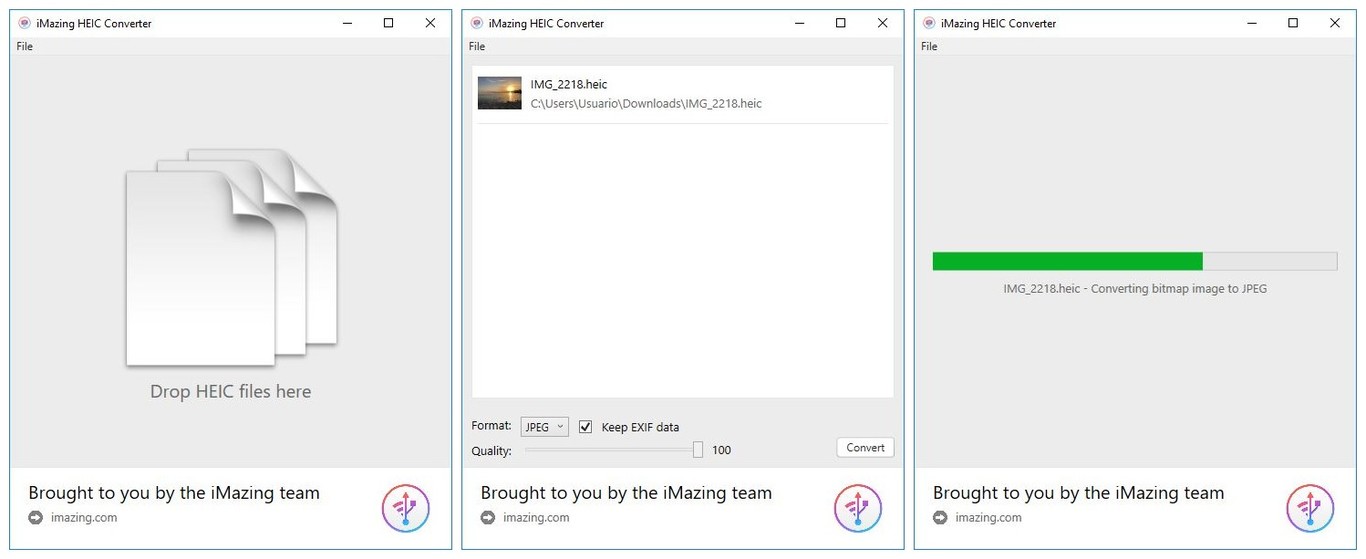This screenshot has height=559, width=1366.
Task: Minimize the left iMazing window
Action: 347,23
